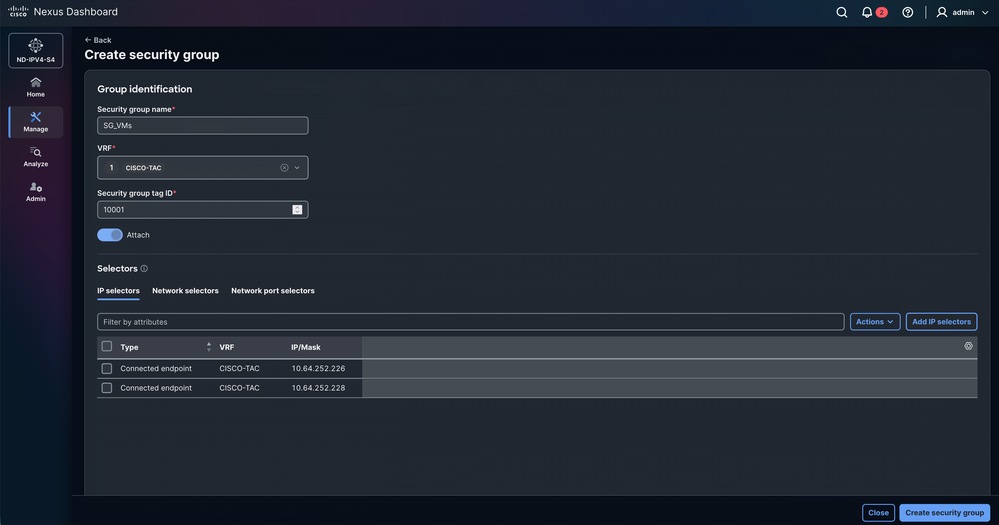Click the Close button

point(878,513)
